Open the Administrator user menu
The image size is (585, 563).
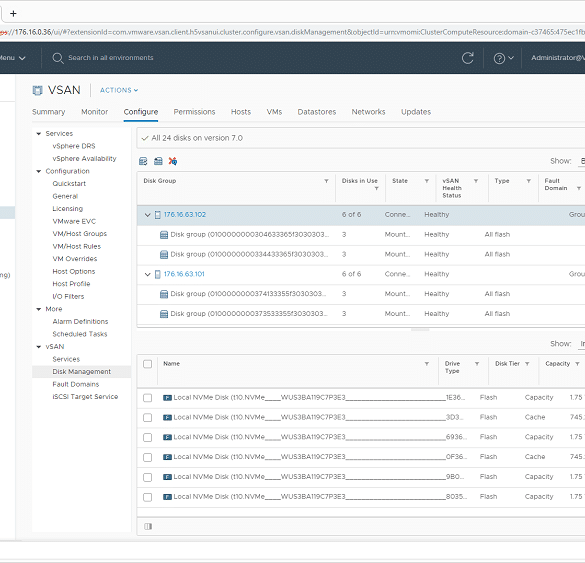pos(558,58)
